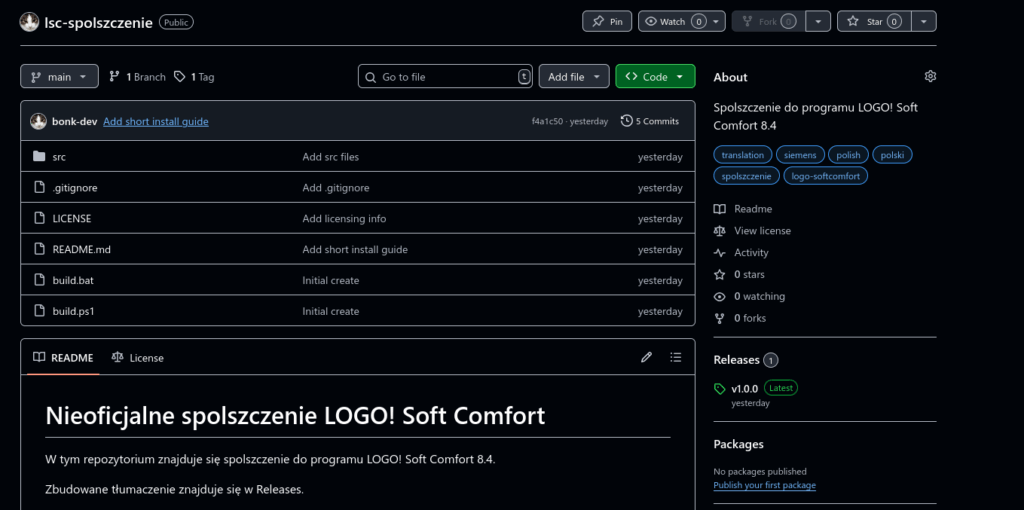
Task: Open the Star lists dropdown arrow
Action: 923,22
